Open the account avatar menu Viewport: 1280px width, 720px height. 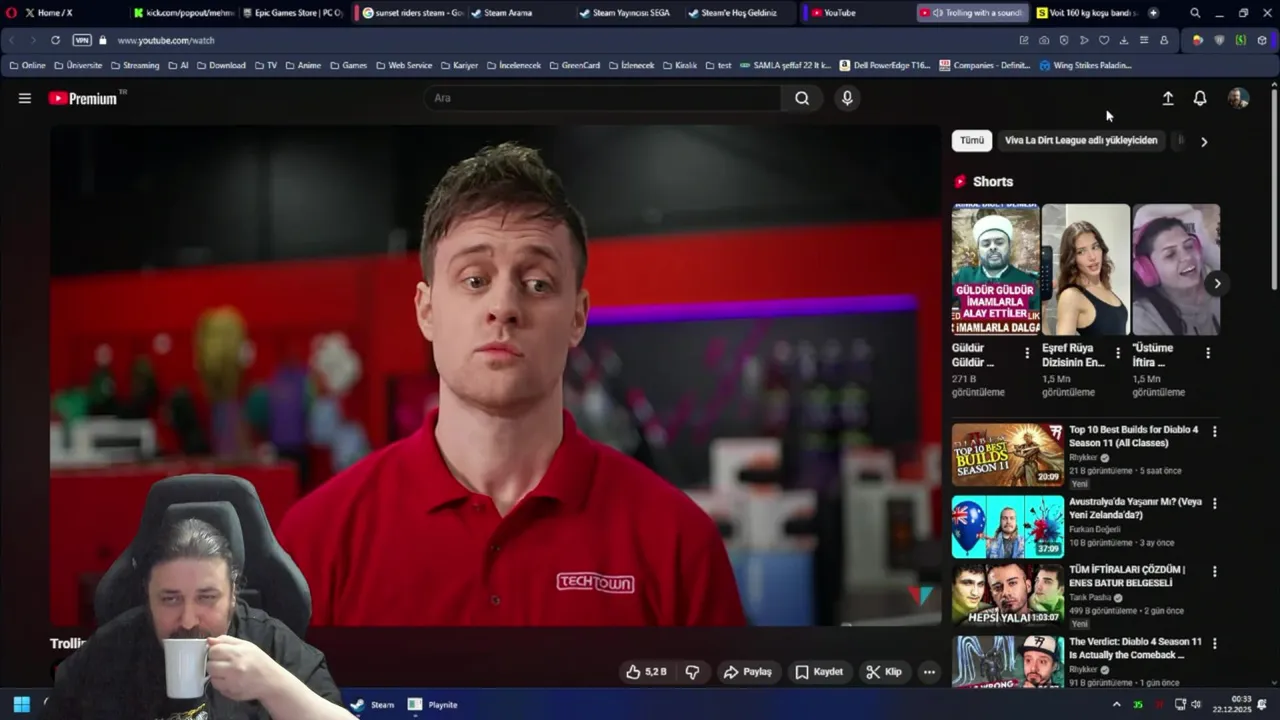click(x=1238, y=98)
